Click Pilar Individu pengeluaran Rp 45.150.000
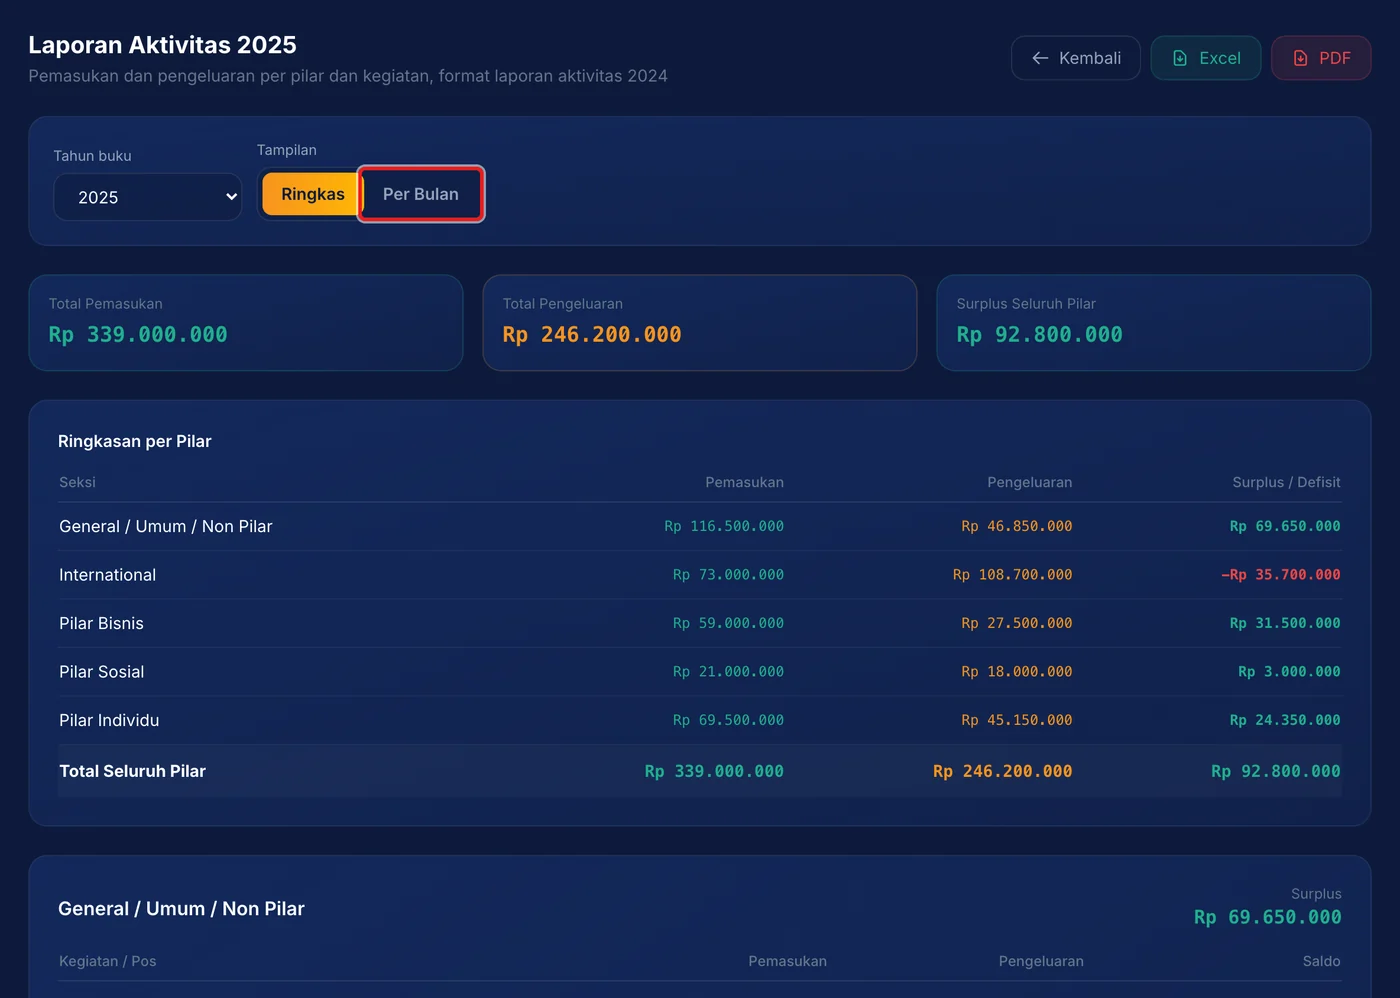The width and height of the screenshot is (1400, 998). (x=1016, y=720)
